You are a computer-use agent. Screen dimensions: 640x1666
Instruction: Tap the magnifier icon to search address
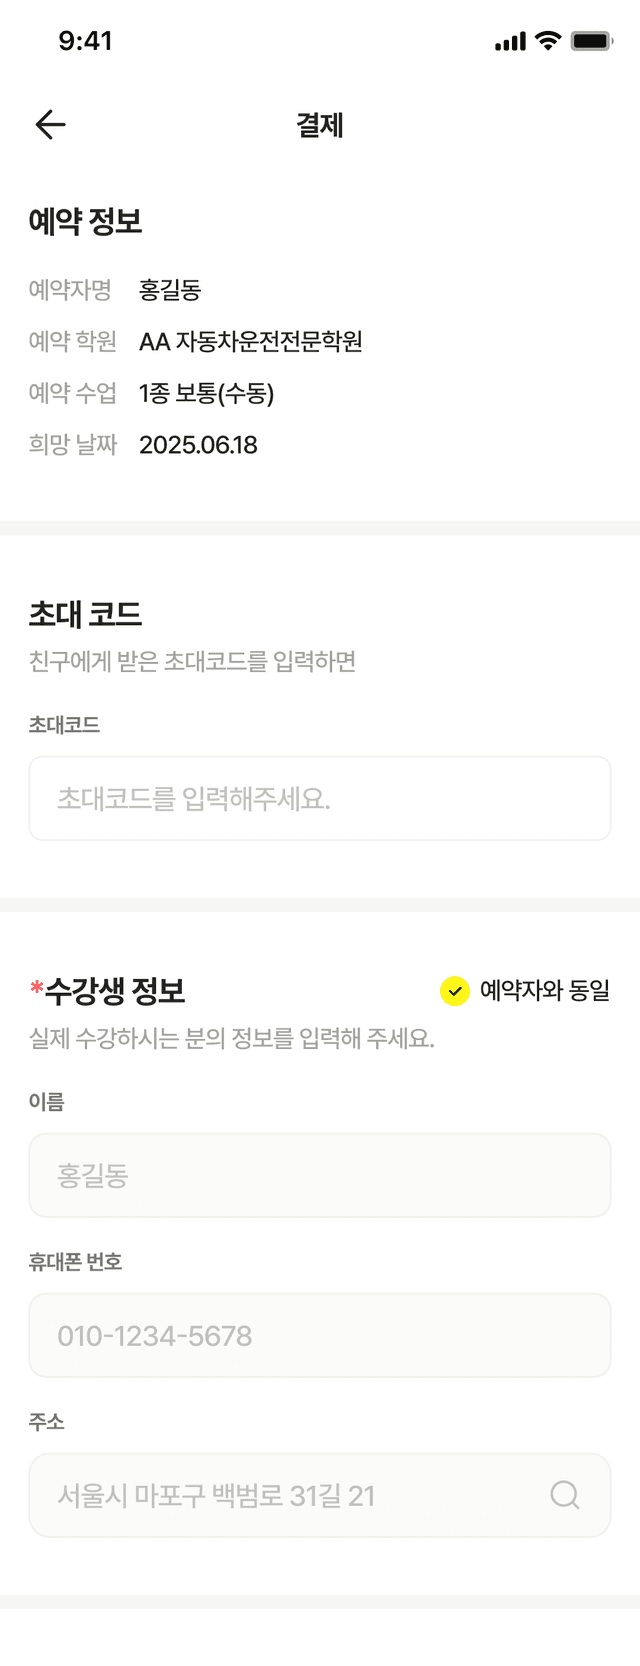[565, 1495]
